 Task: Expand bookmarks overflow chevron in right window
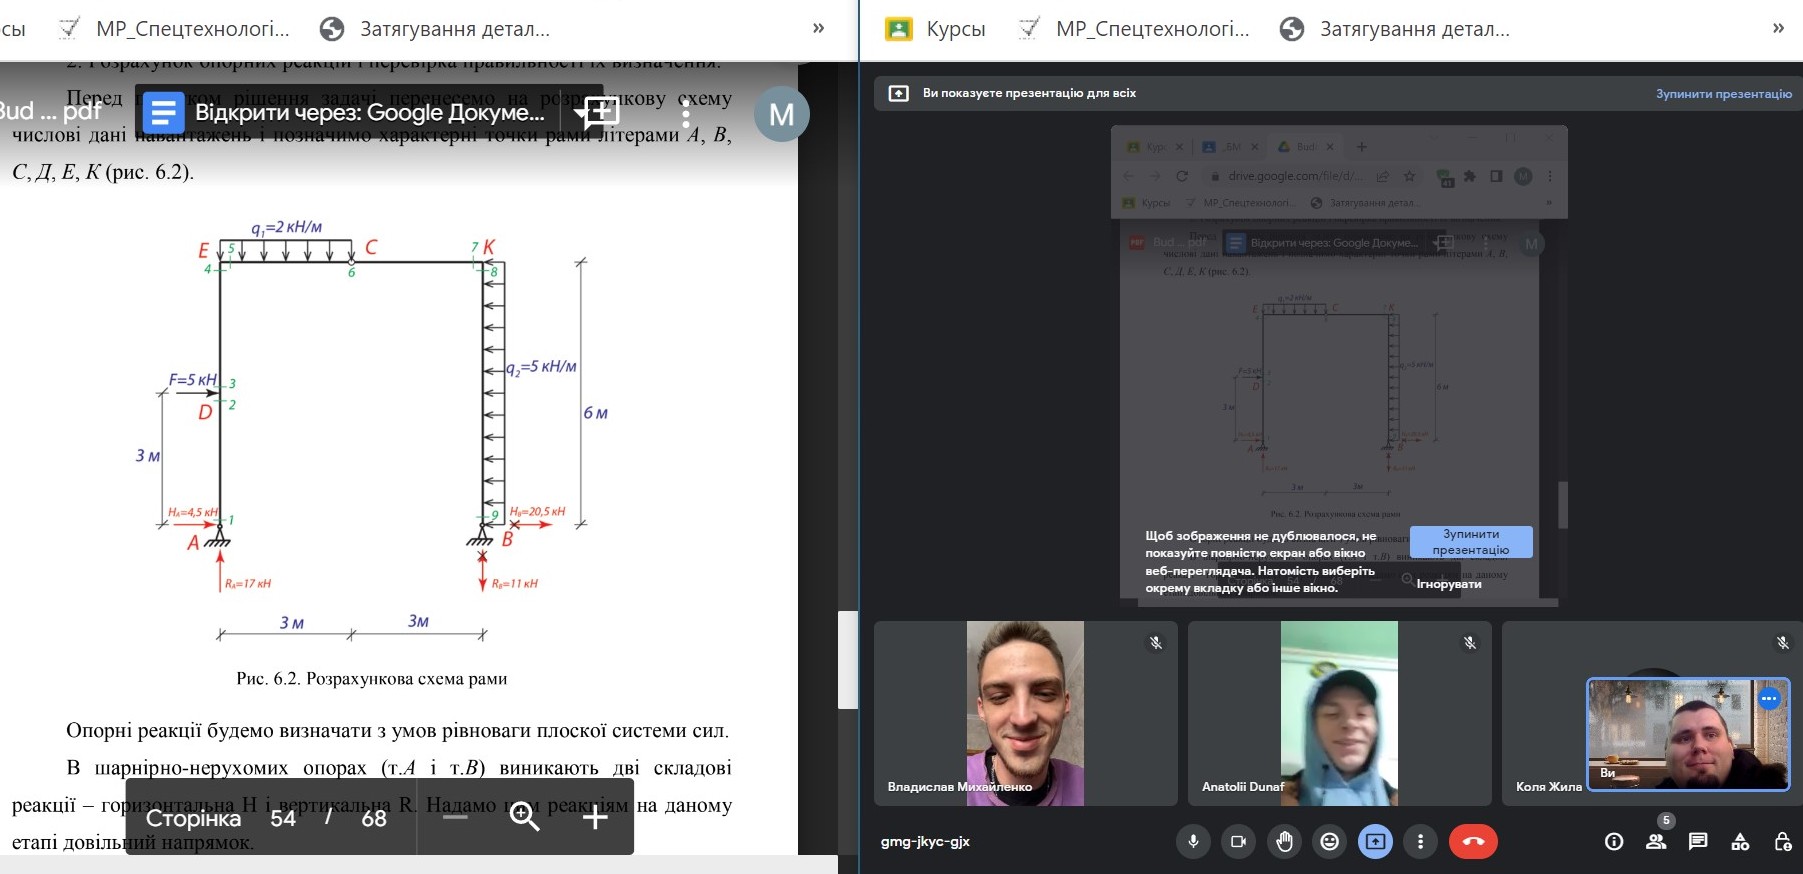[1778, 29]
